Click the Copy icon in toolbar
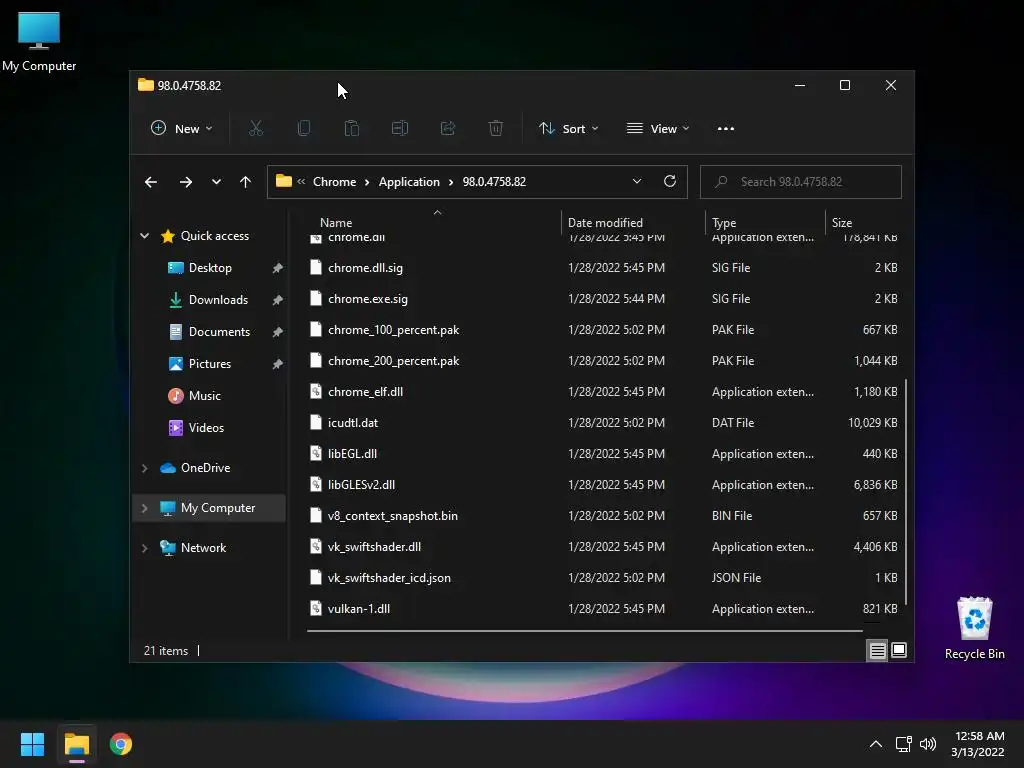 (304, 129)
